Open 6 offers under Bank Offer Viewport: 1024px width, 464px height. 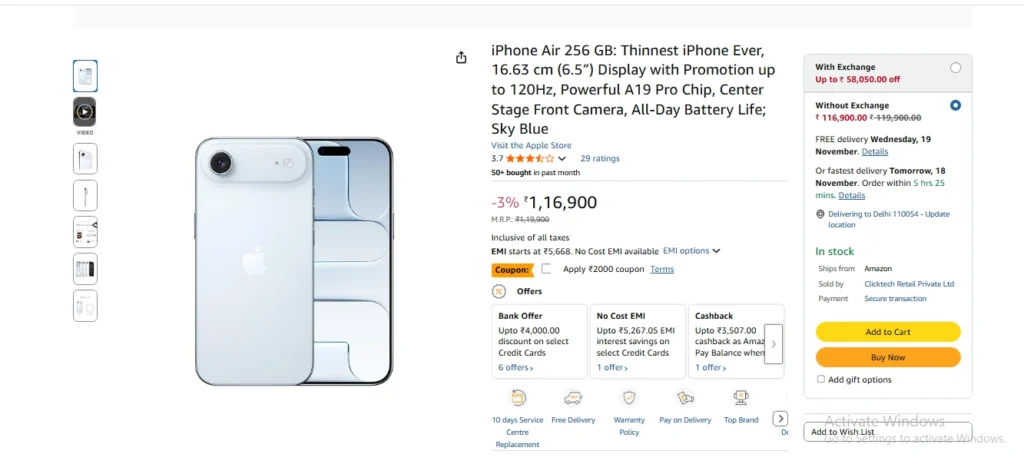516,368
